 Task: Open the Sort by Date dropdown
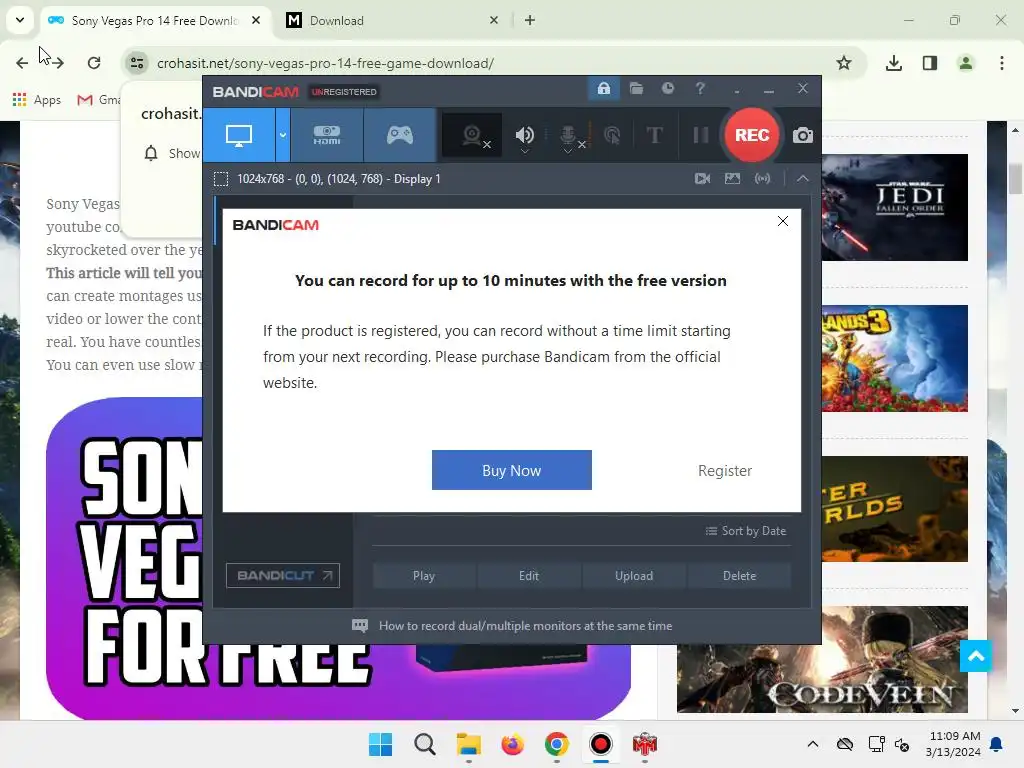[746, 531]
